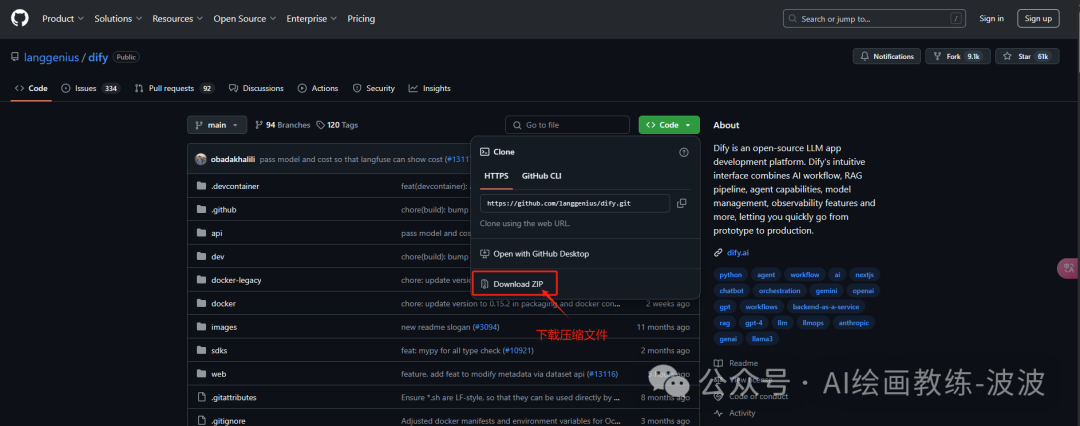Go to the GitHub homepage logo

20,19
